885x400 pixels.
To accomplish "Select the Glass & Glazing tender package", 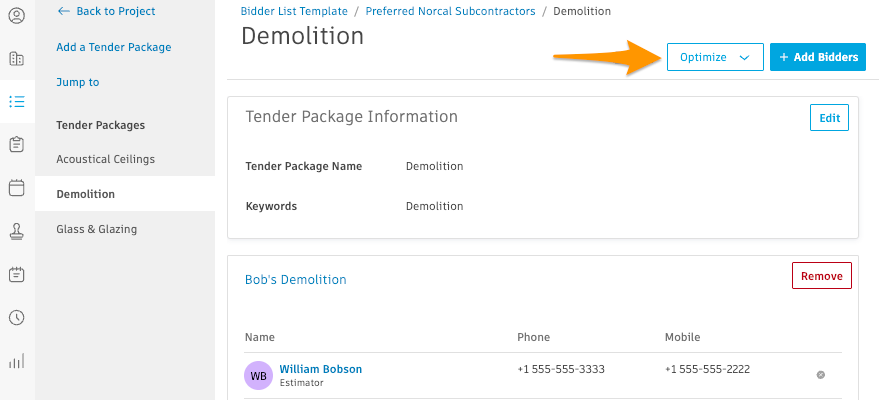I will click(97, 229).
